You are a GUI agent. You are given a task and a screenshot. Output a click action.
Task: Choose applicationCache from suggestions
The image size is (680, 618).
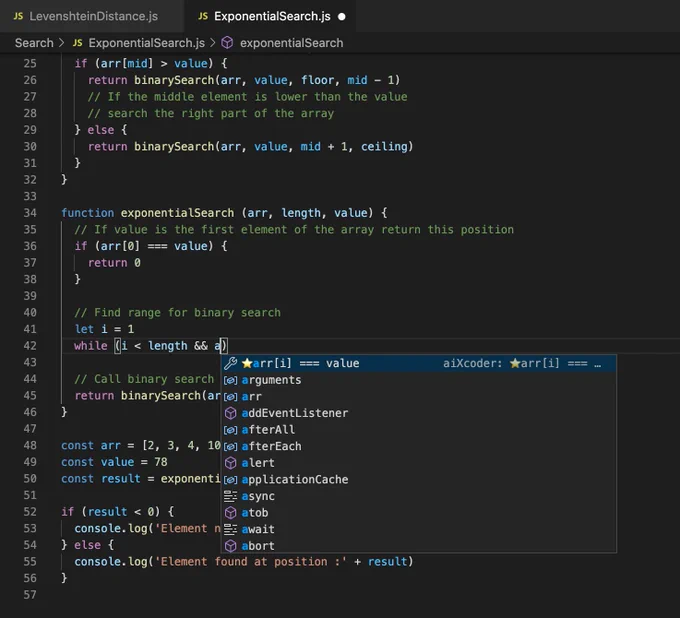point(418,479)
